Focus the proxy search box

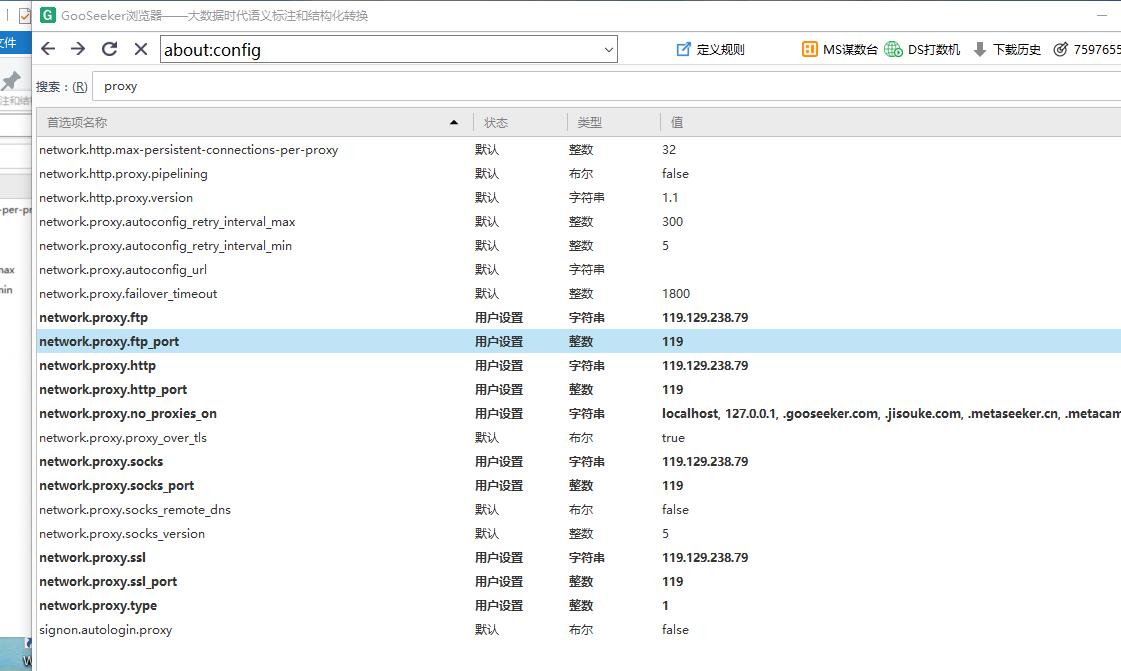pos(606,86)
